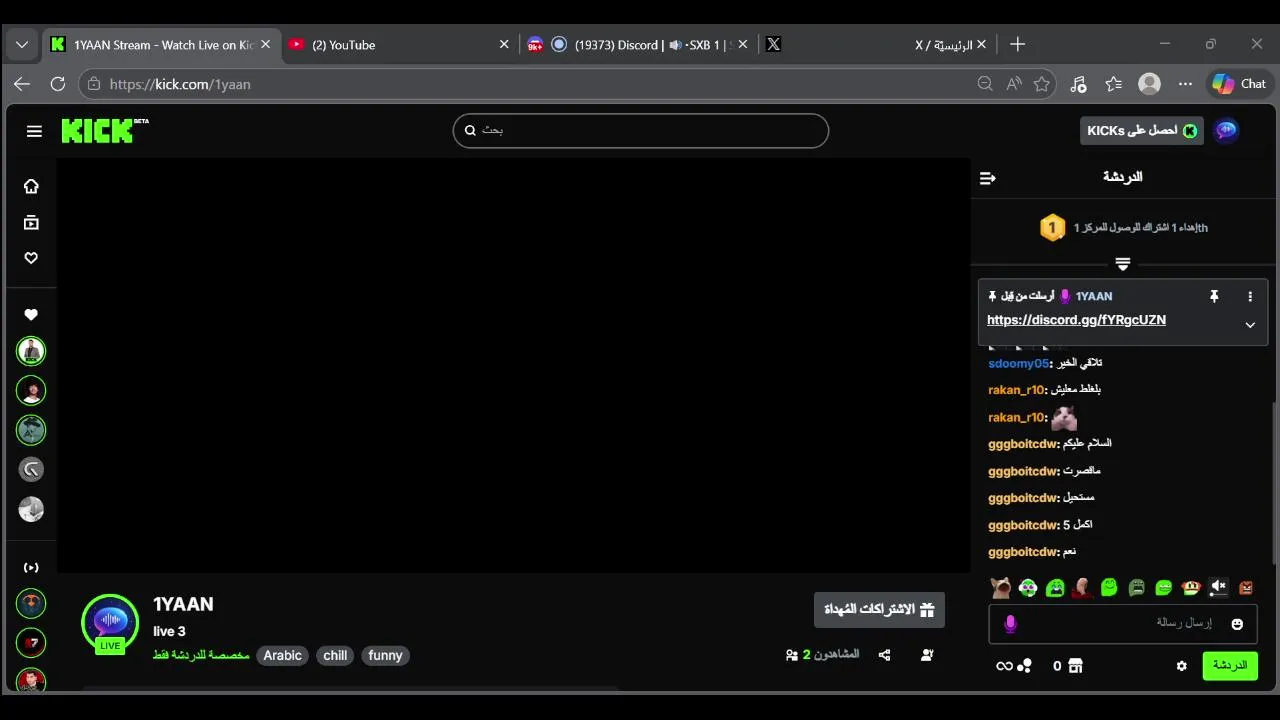Click 1YAAN username in pinned message
1280x720 pixels.
point(1094,296)
